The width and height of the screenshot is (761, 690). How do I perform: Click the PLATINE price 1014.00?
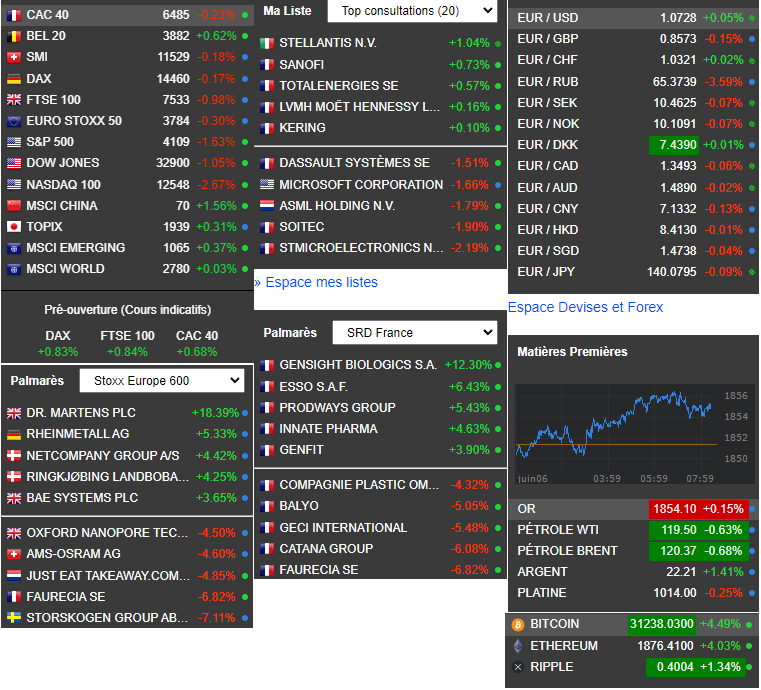675,593
